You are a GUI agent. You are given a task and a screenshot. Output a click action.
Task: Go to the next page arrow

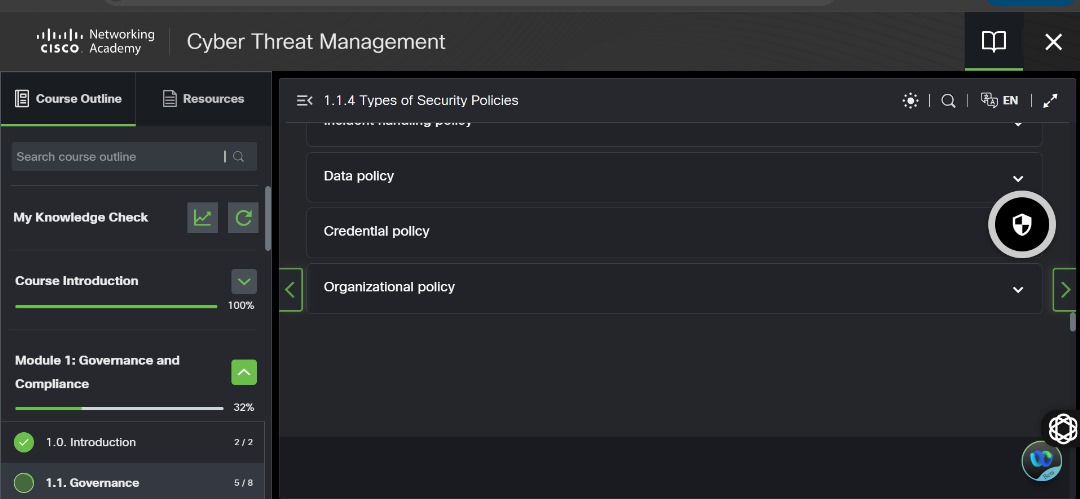pos(1065,289)
